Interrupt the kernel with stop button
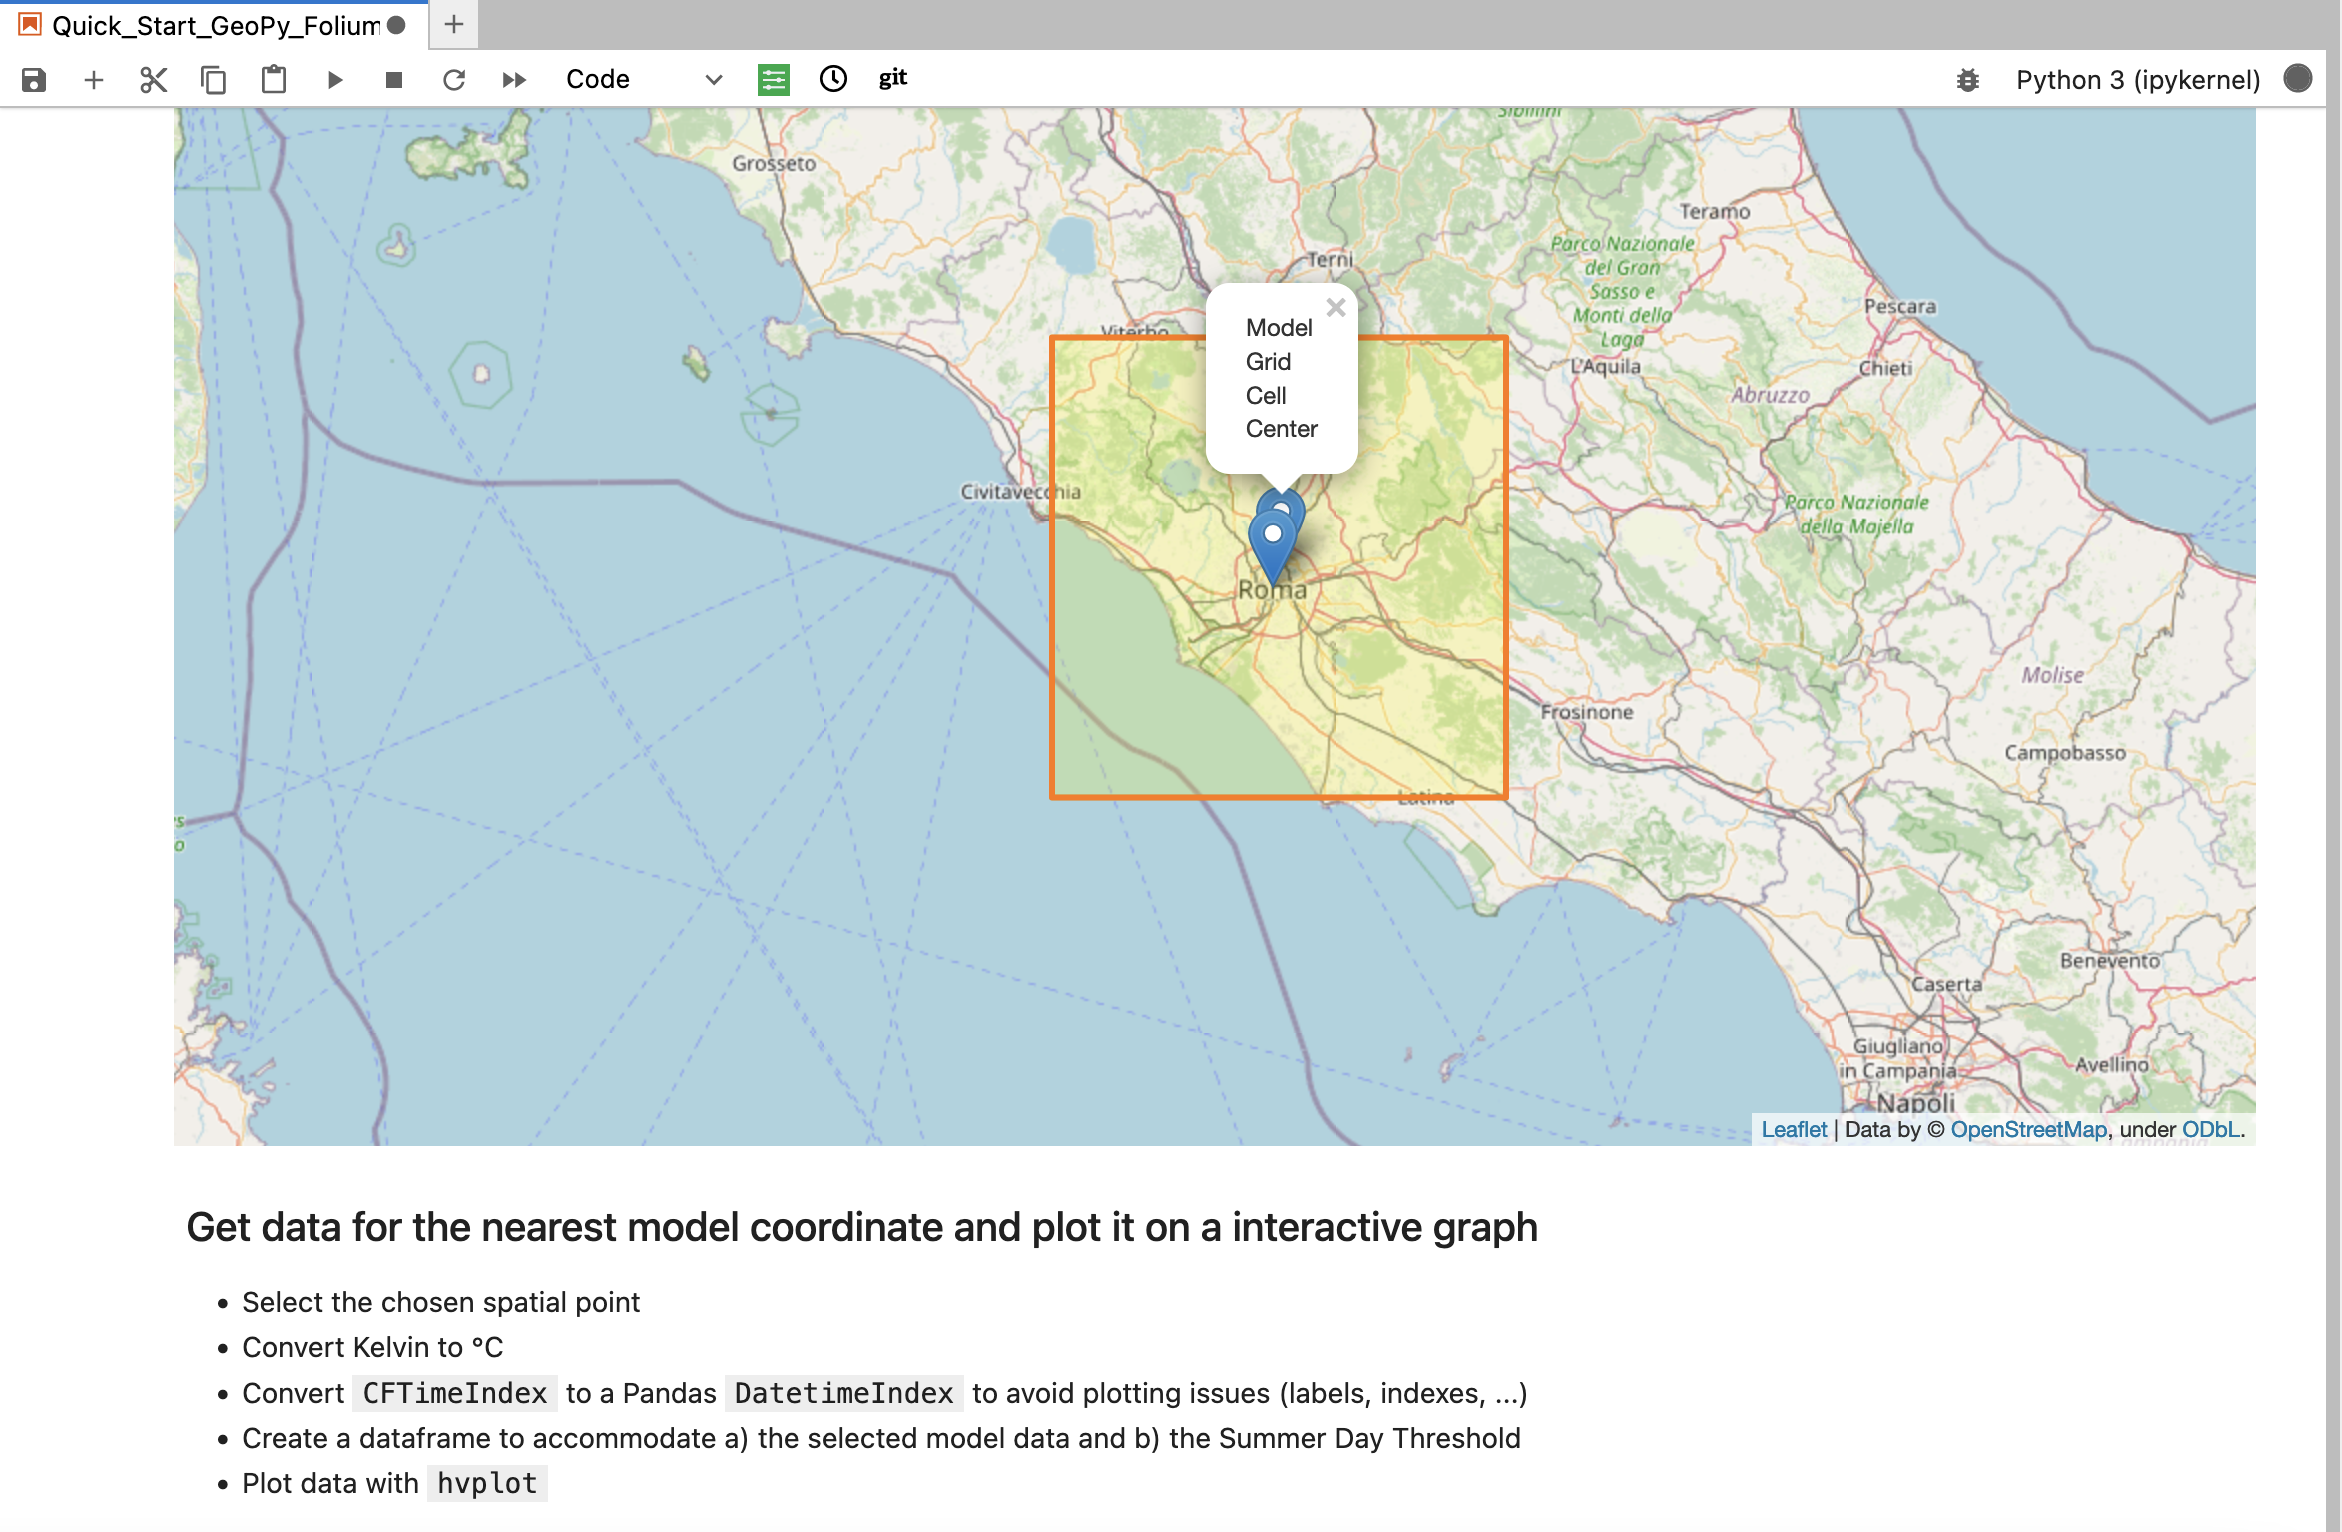The height and width of the screenshot is (1532, 2342). (x=394, y=79)
